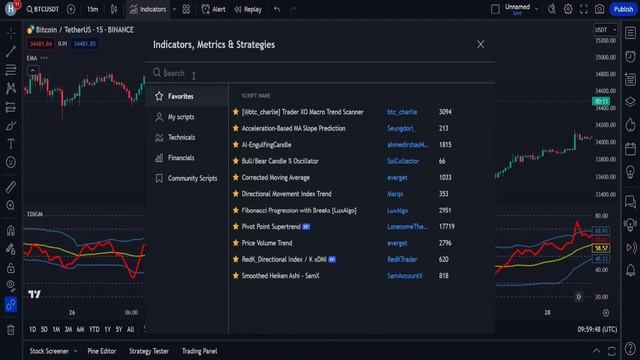Viewport: 640px width, 360px height.
Task: Expand the bottom panel chevron
Action: click(596, 351)
